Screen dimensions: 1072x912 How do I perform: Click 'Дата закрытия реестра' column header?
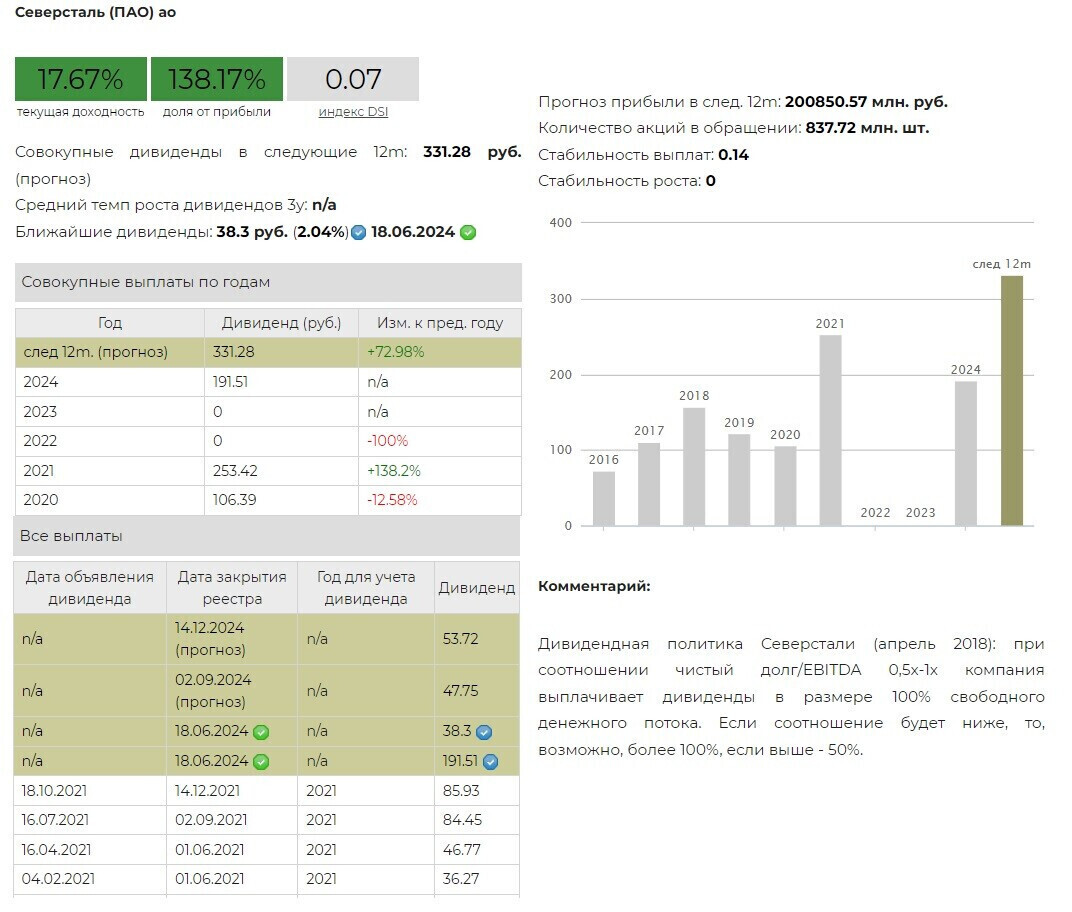click(x=232, y=588)
